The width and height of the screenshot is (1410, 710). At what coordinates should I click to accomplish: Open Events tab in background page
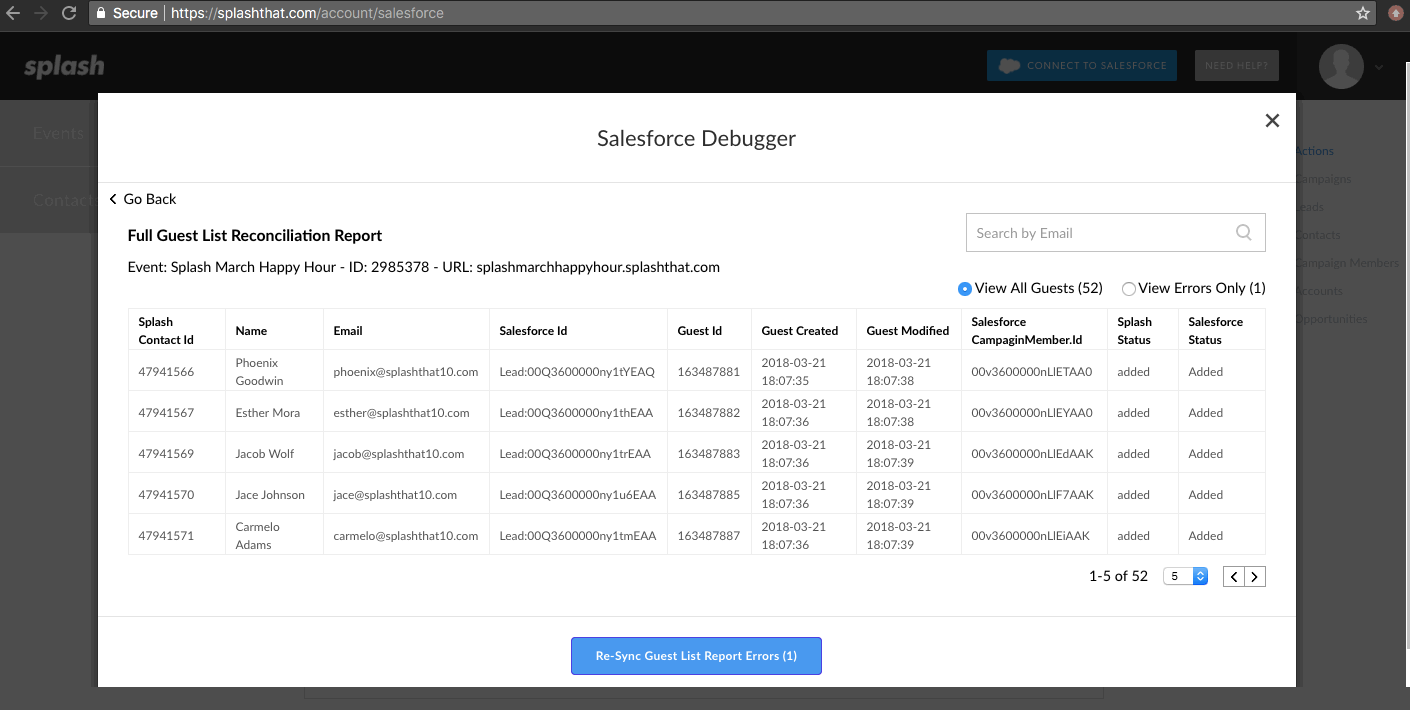point(58,133)
